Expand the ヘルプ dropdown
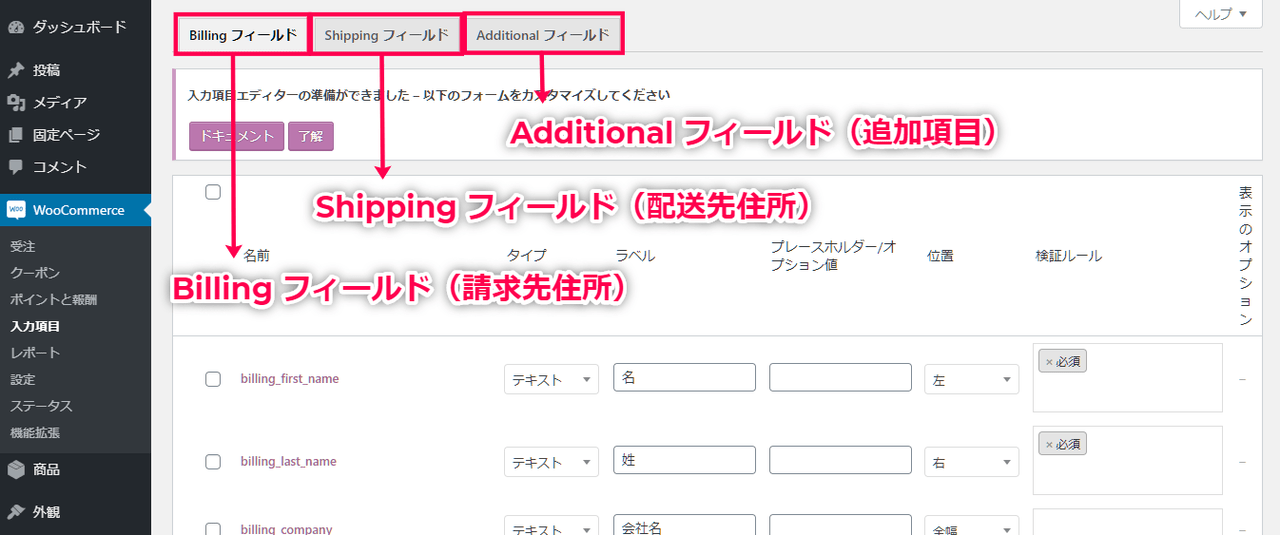This screenshot has width=1280, height=535. point(1221,14)
